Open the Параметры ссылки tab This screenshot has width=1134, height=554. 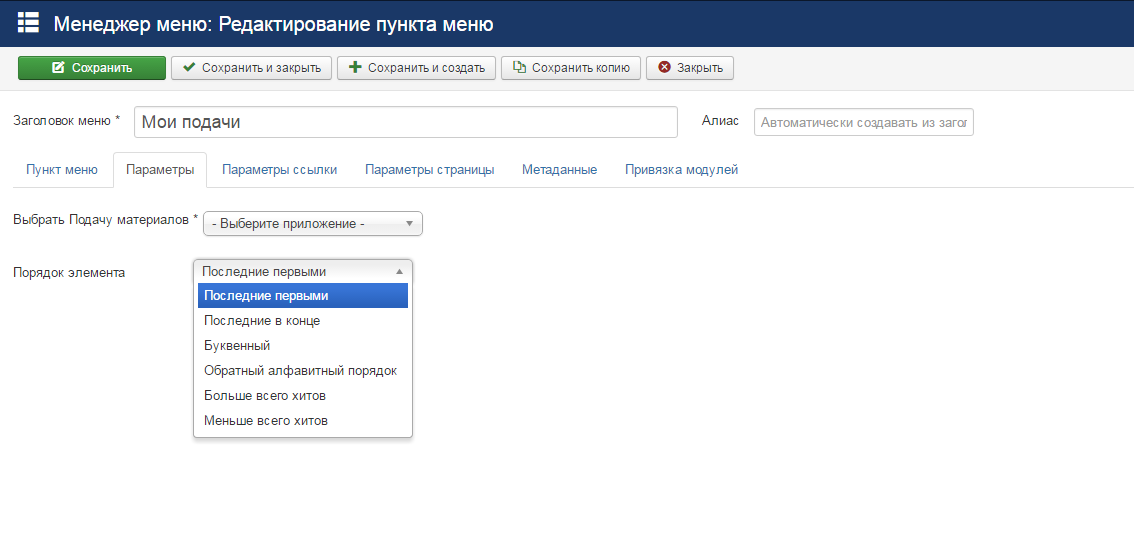click(x=279, y=170)
